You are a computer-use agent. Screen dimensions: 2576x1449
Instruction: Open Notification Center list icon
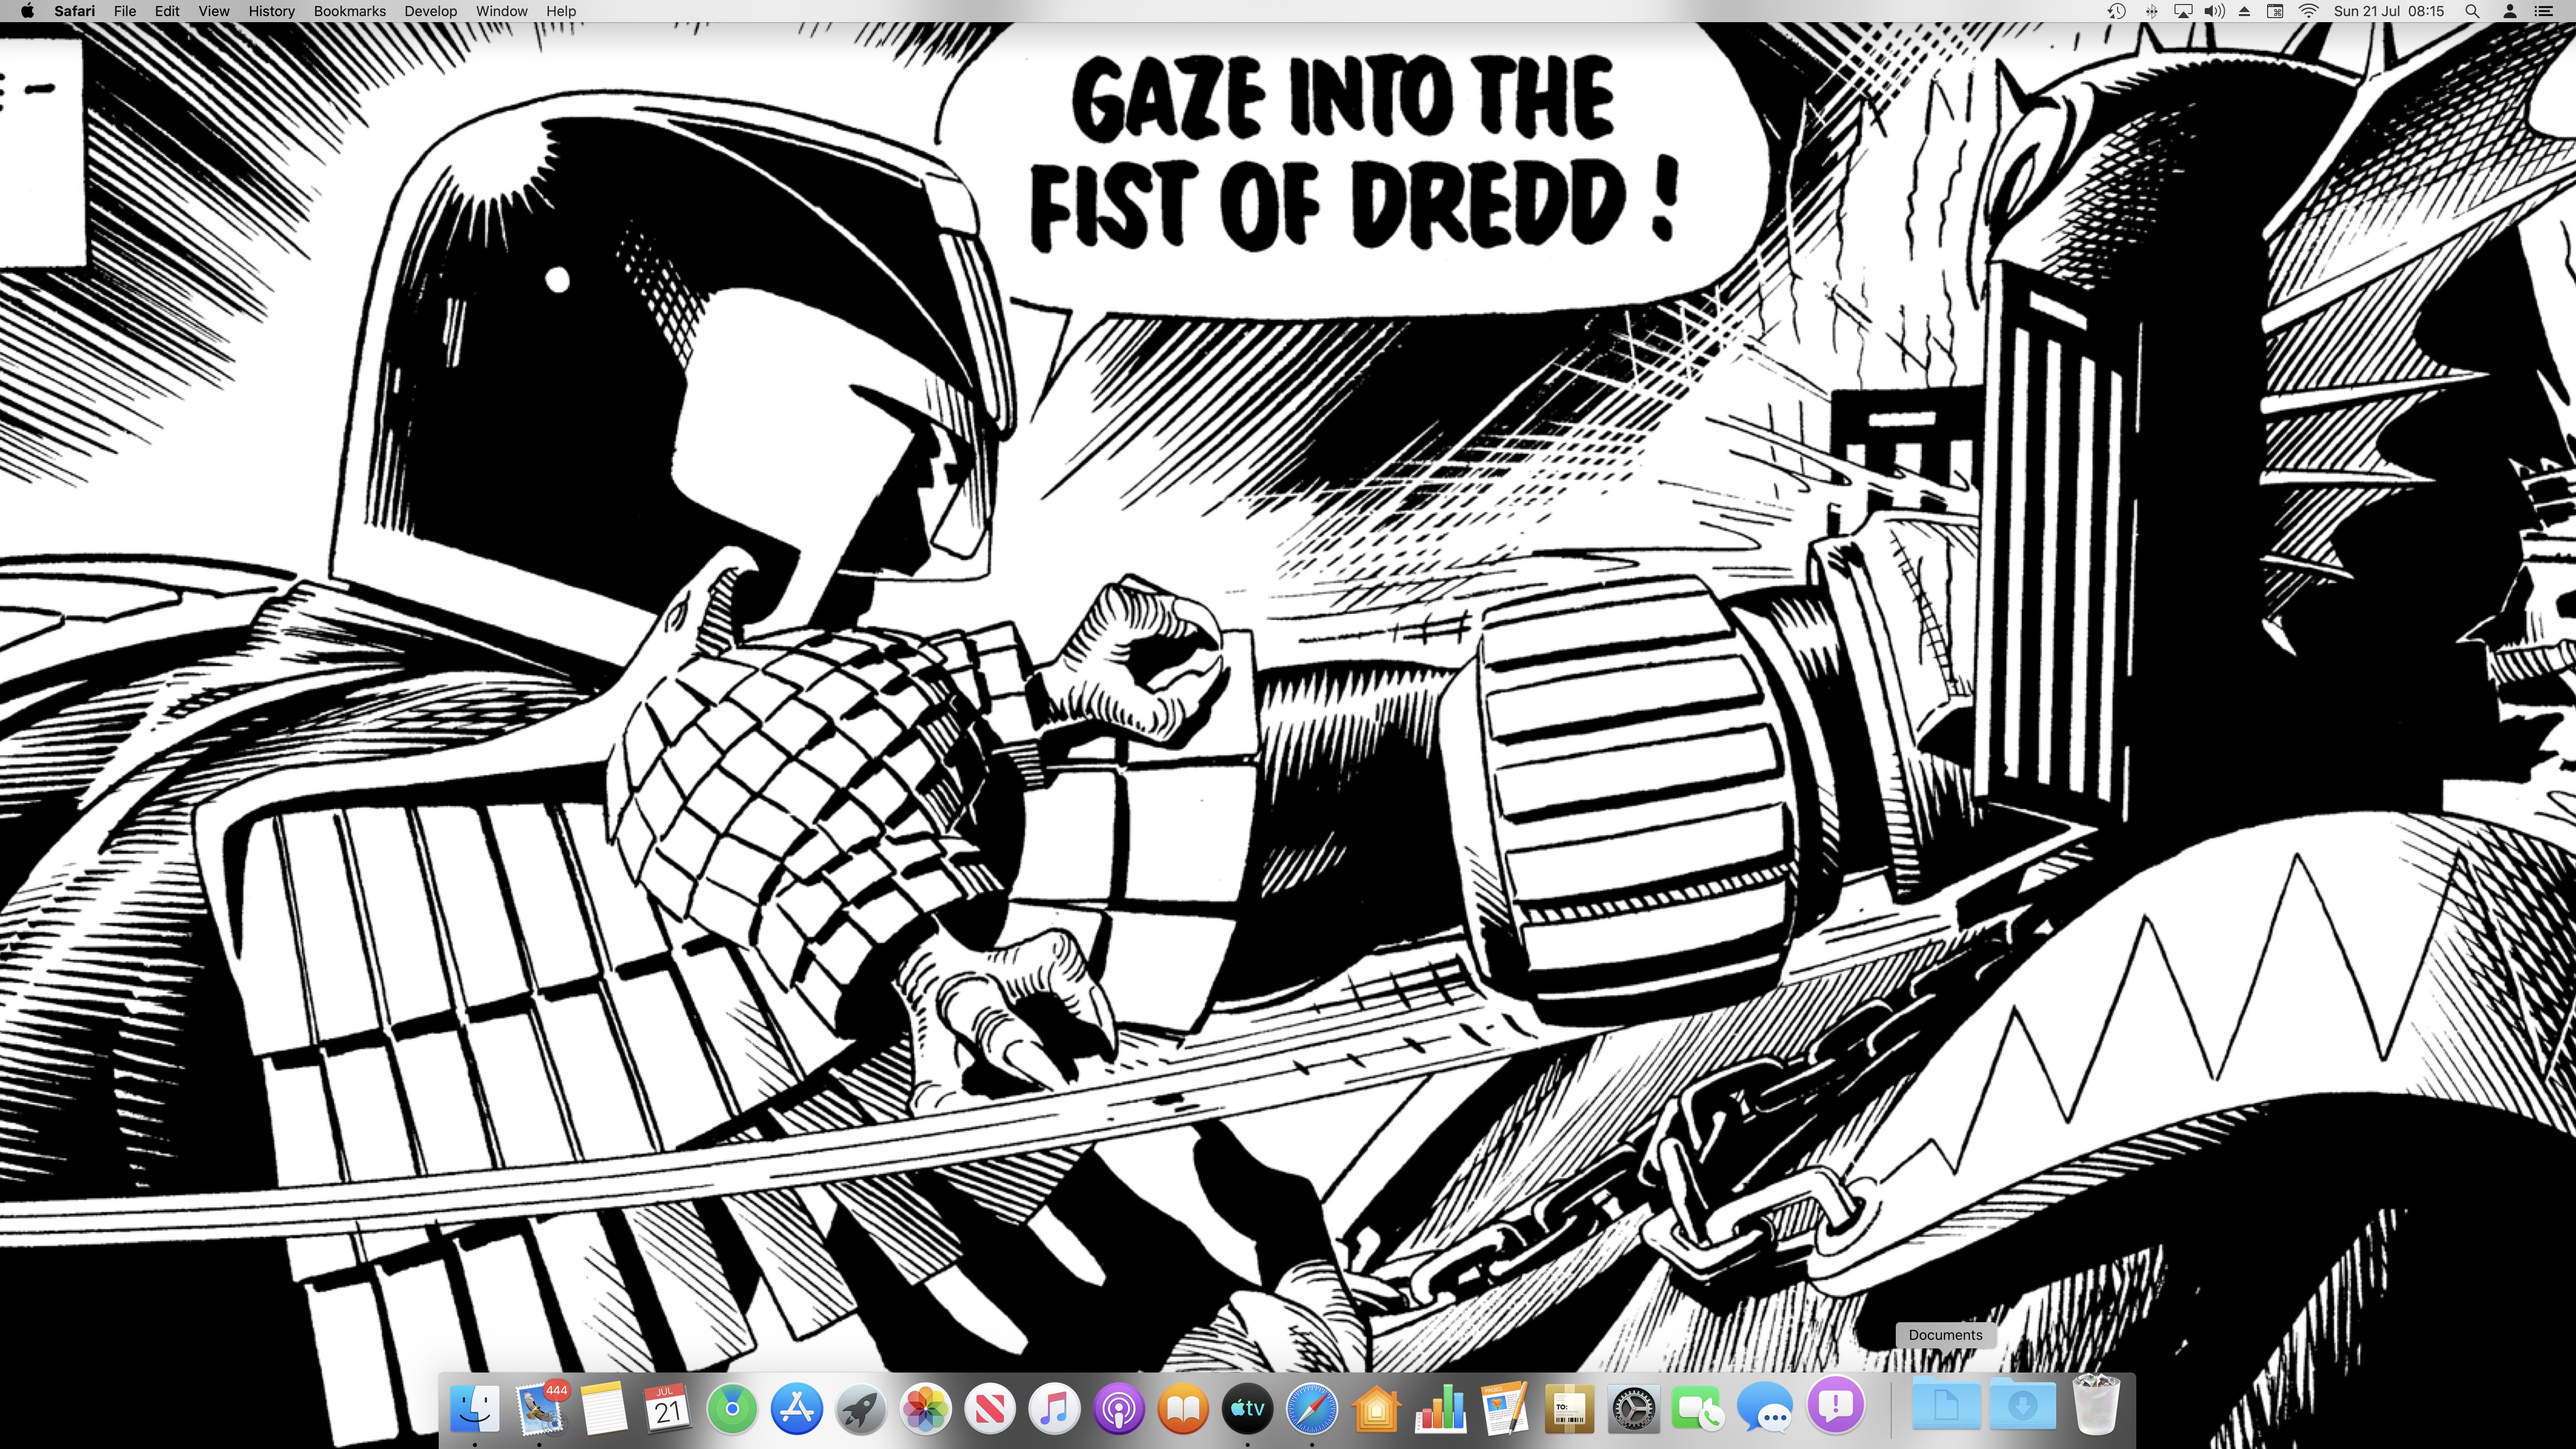[x=2544, y=11]
